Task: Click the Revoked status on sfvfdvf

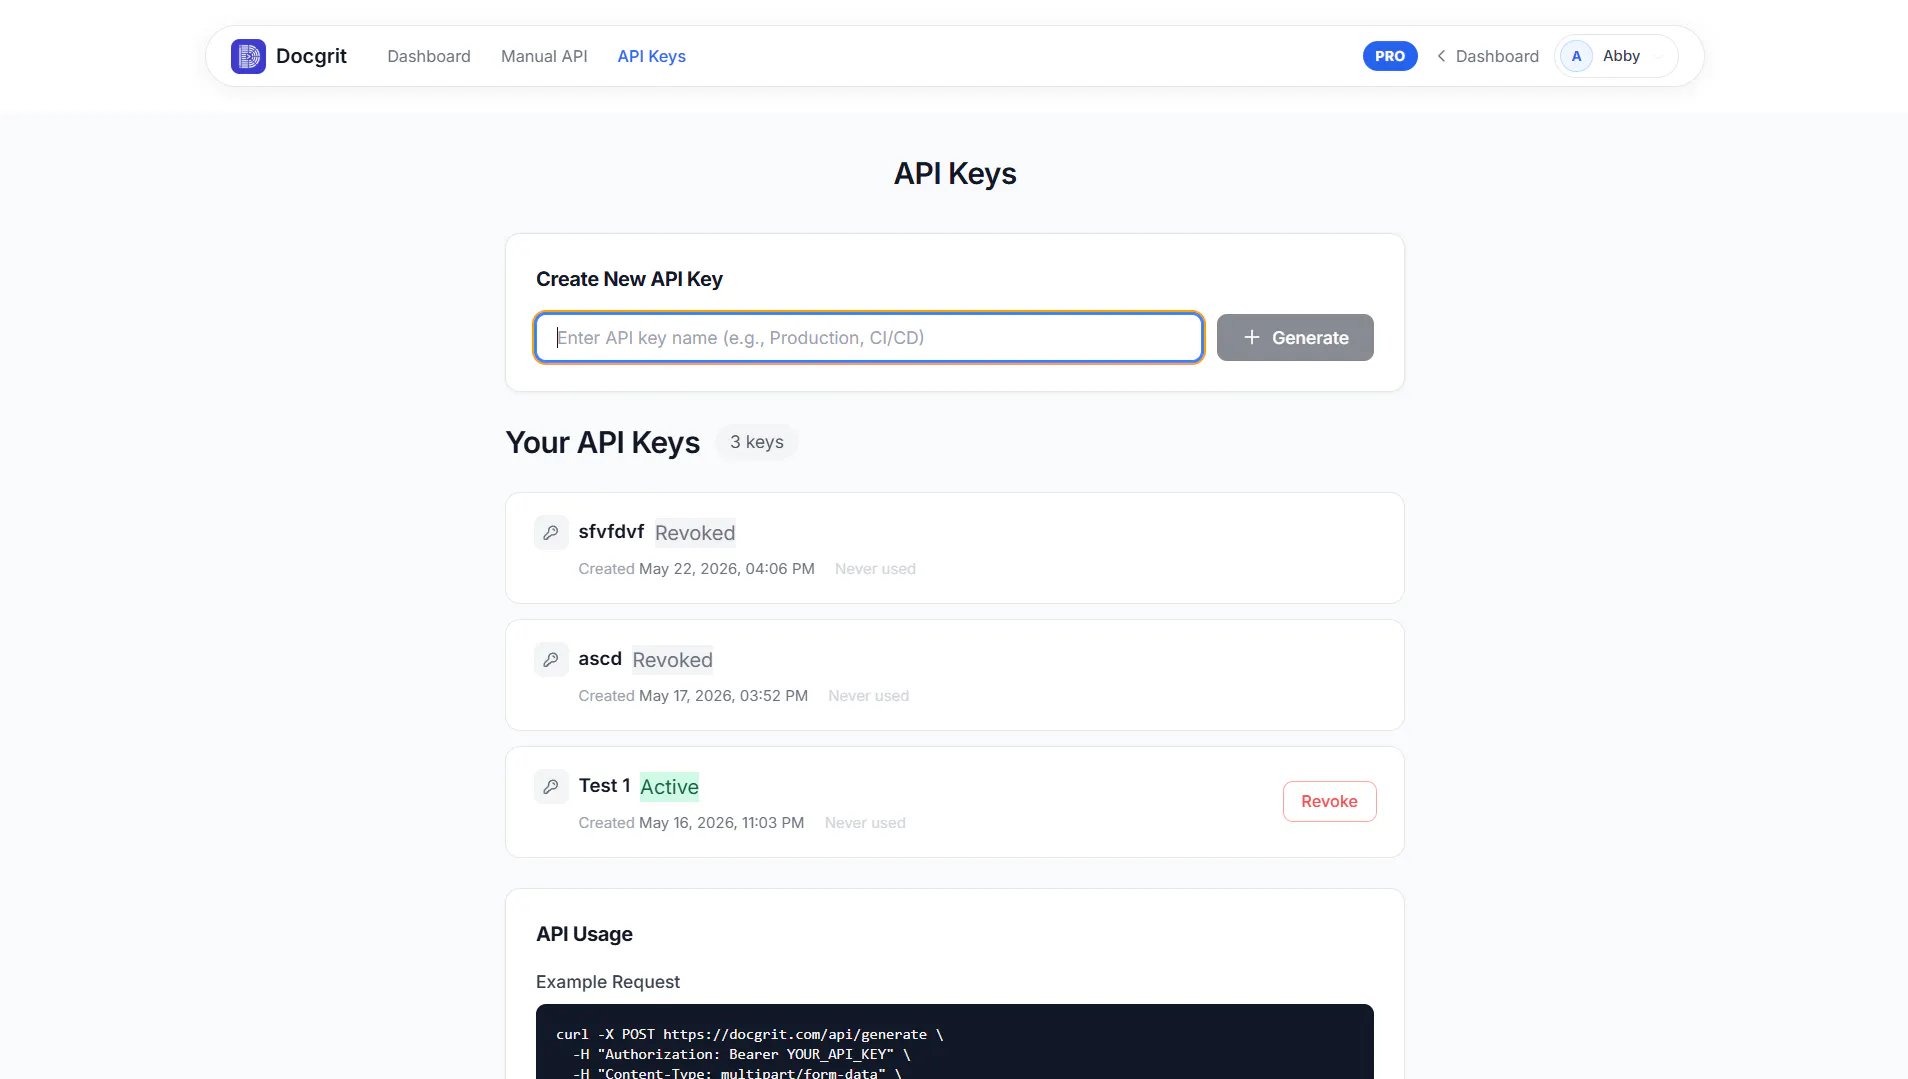Action: [x=695, y=533]
